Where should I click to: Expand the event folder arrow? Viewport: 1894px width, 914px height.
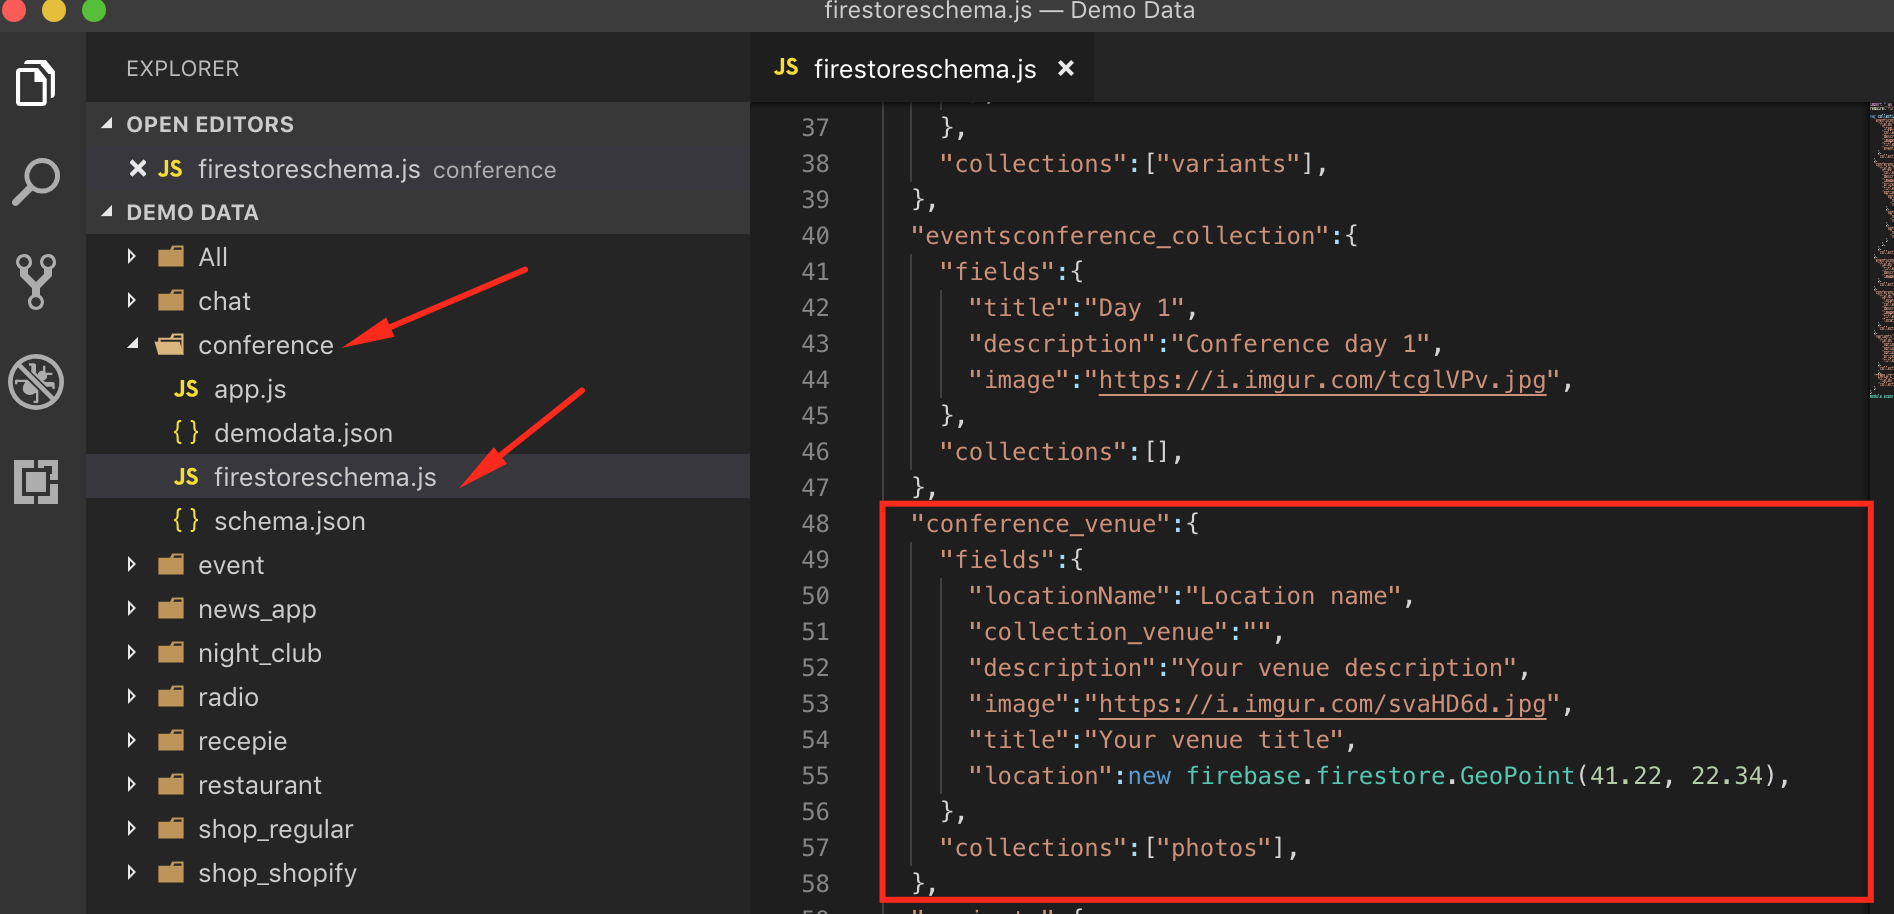click(x=132, y=565)
